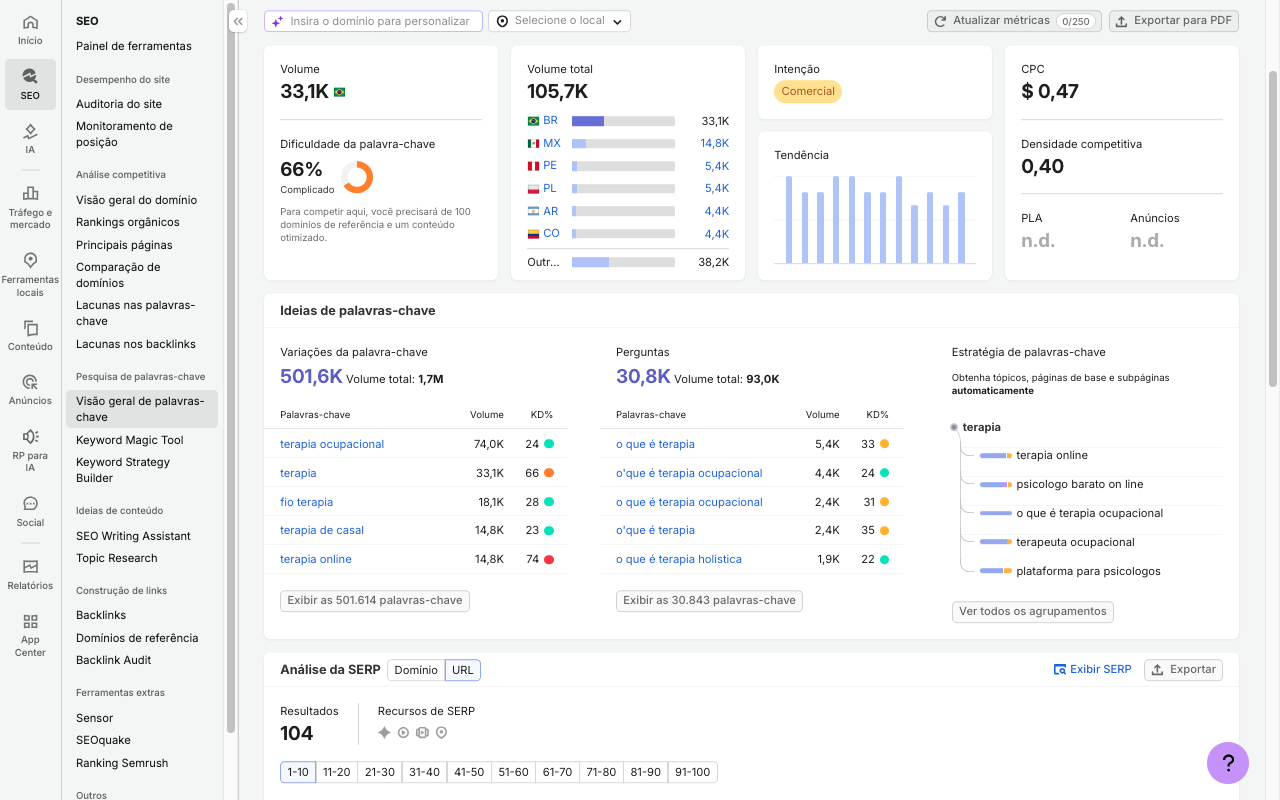1280x800 pixels.
Task: Click the Brazil flag beside volume
Action: 340,92
